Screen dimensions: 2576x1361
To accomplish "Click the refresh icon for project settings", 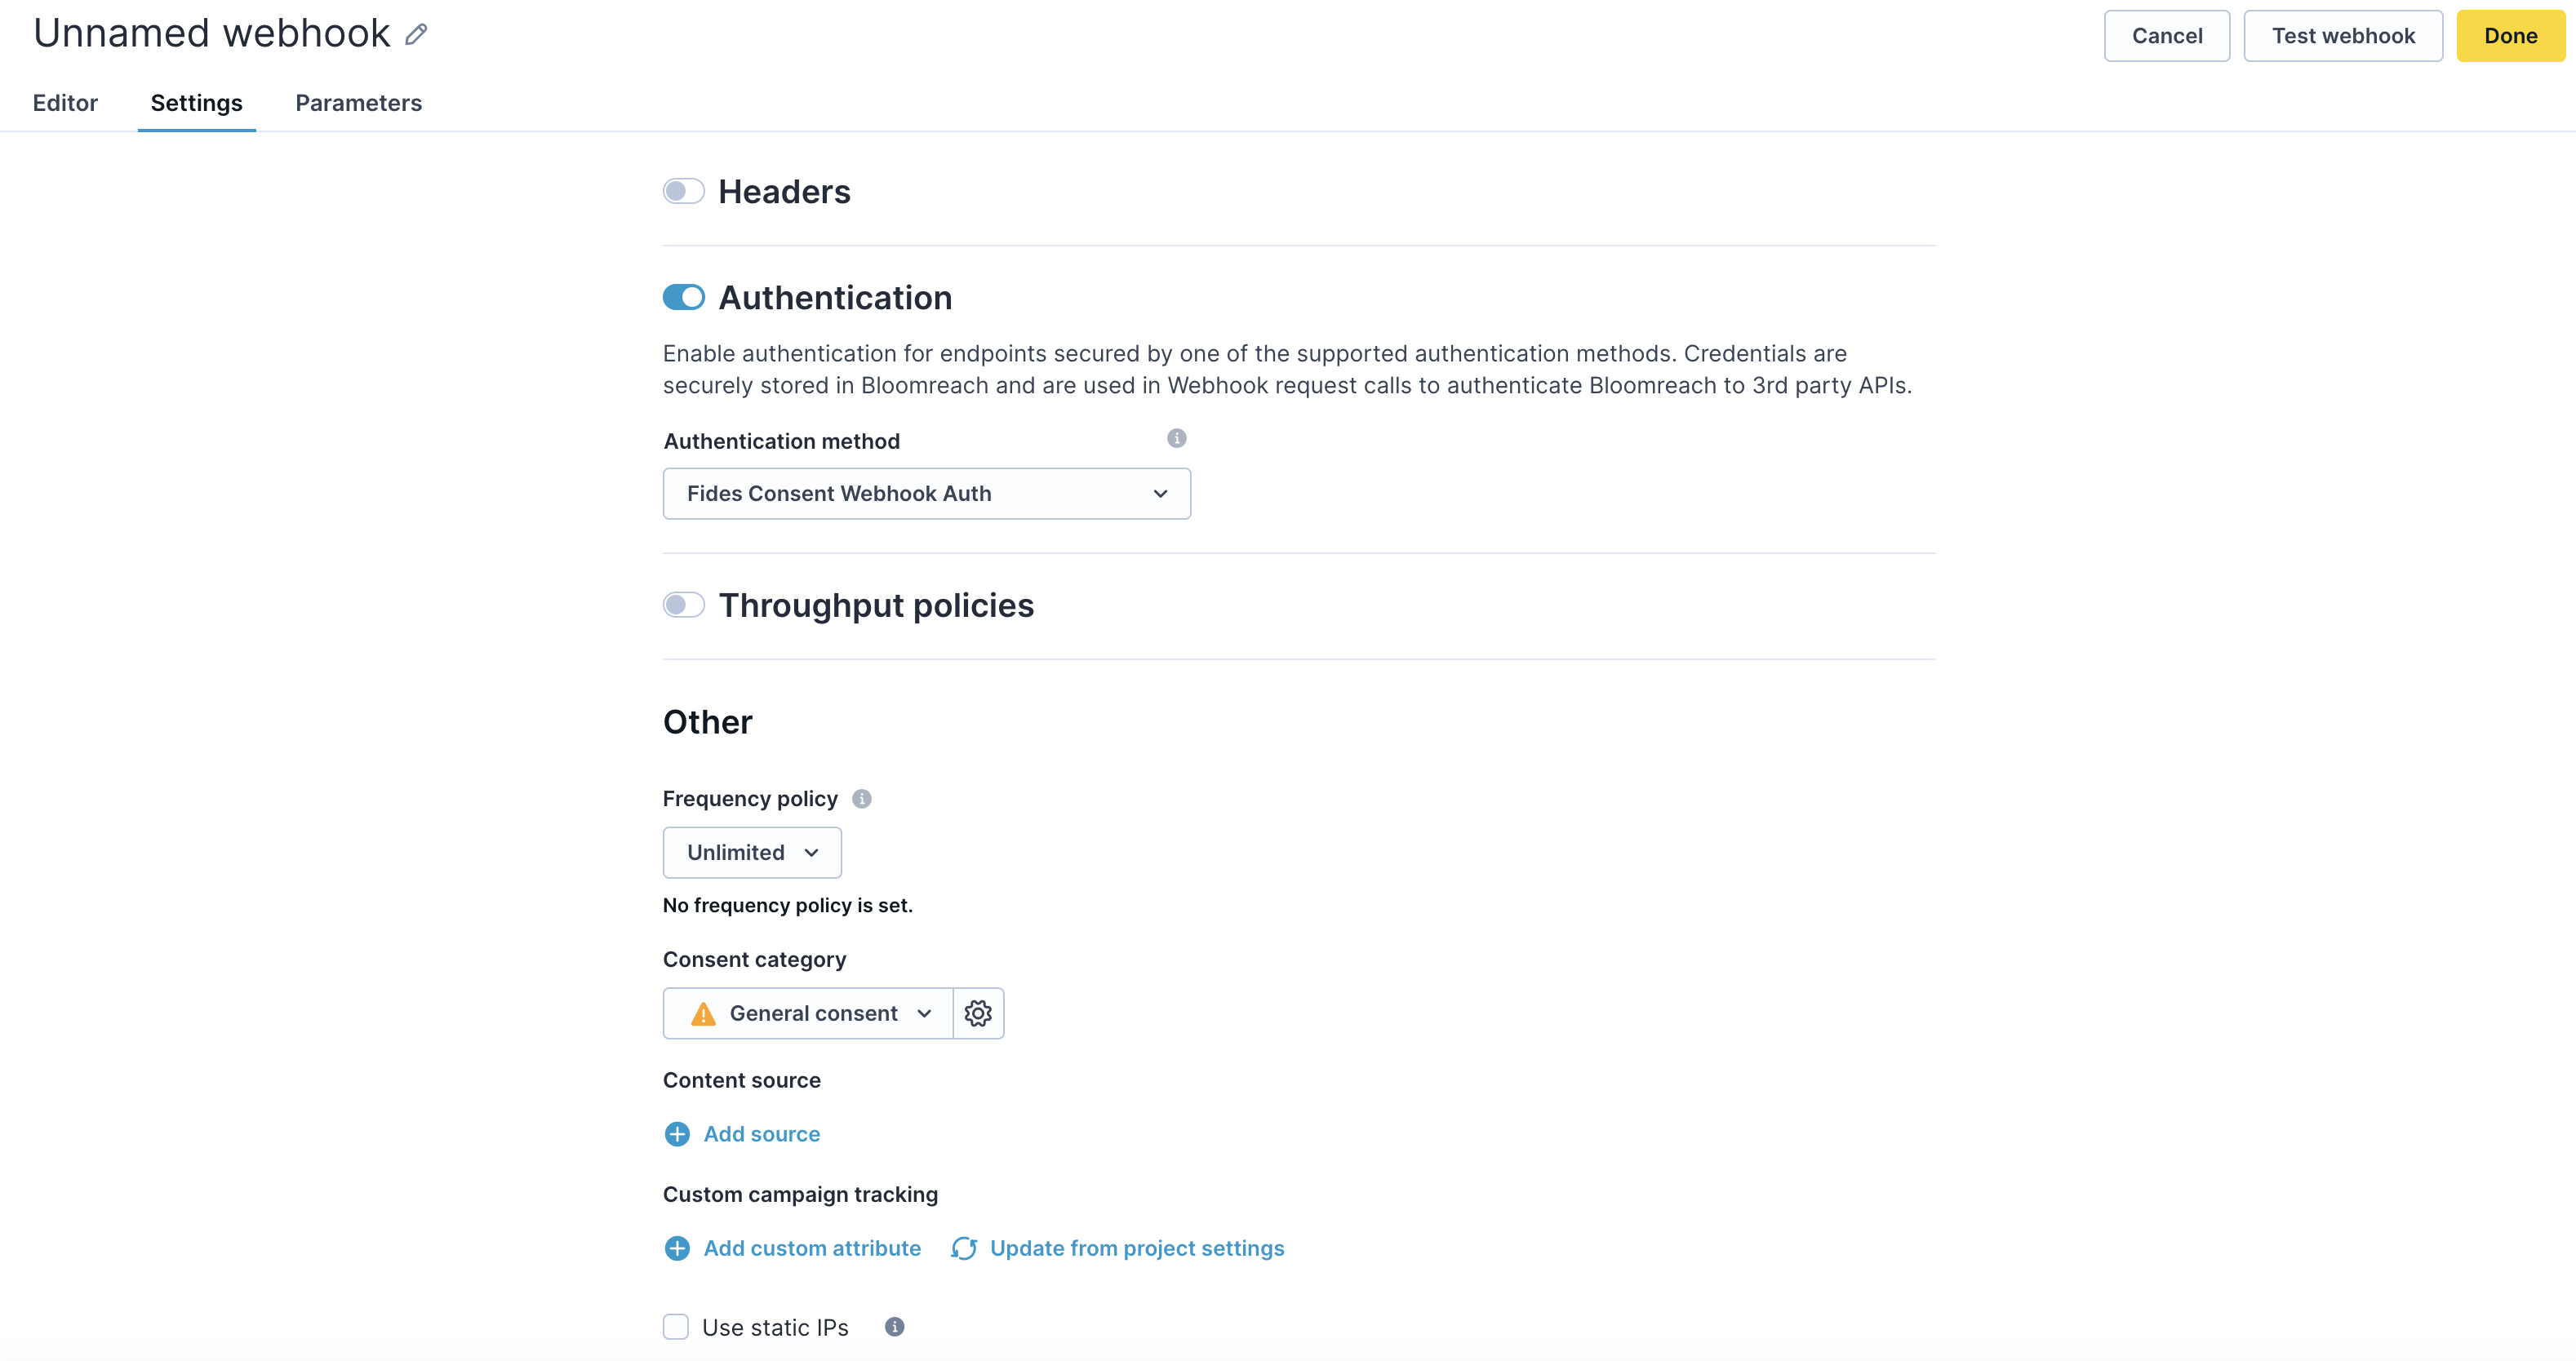I will point(964,1248).
